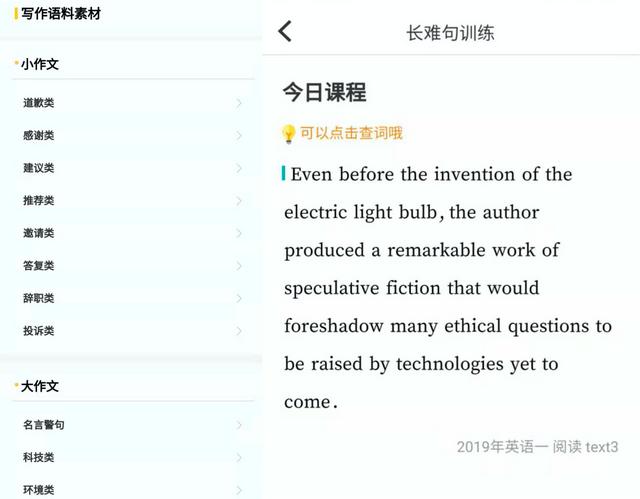The image size is (640, 499).
Task: Tap the lightbulb hint icon
Action: tap(289, 134)
